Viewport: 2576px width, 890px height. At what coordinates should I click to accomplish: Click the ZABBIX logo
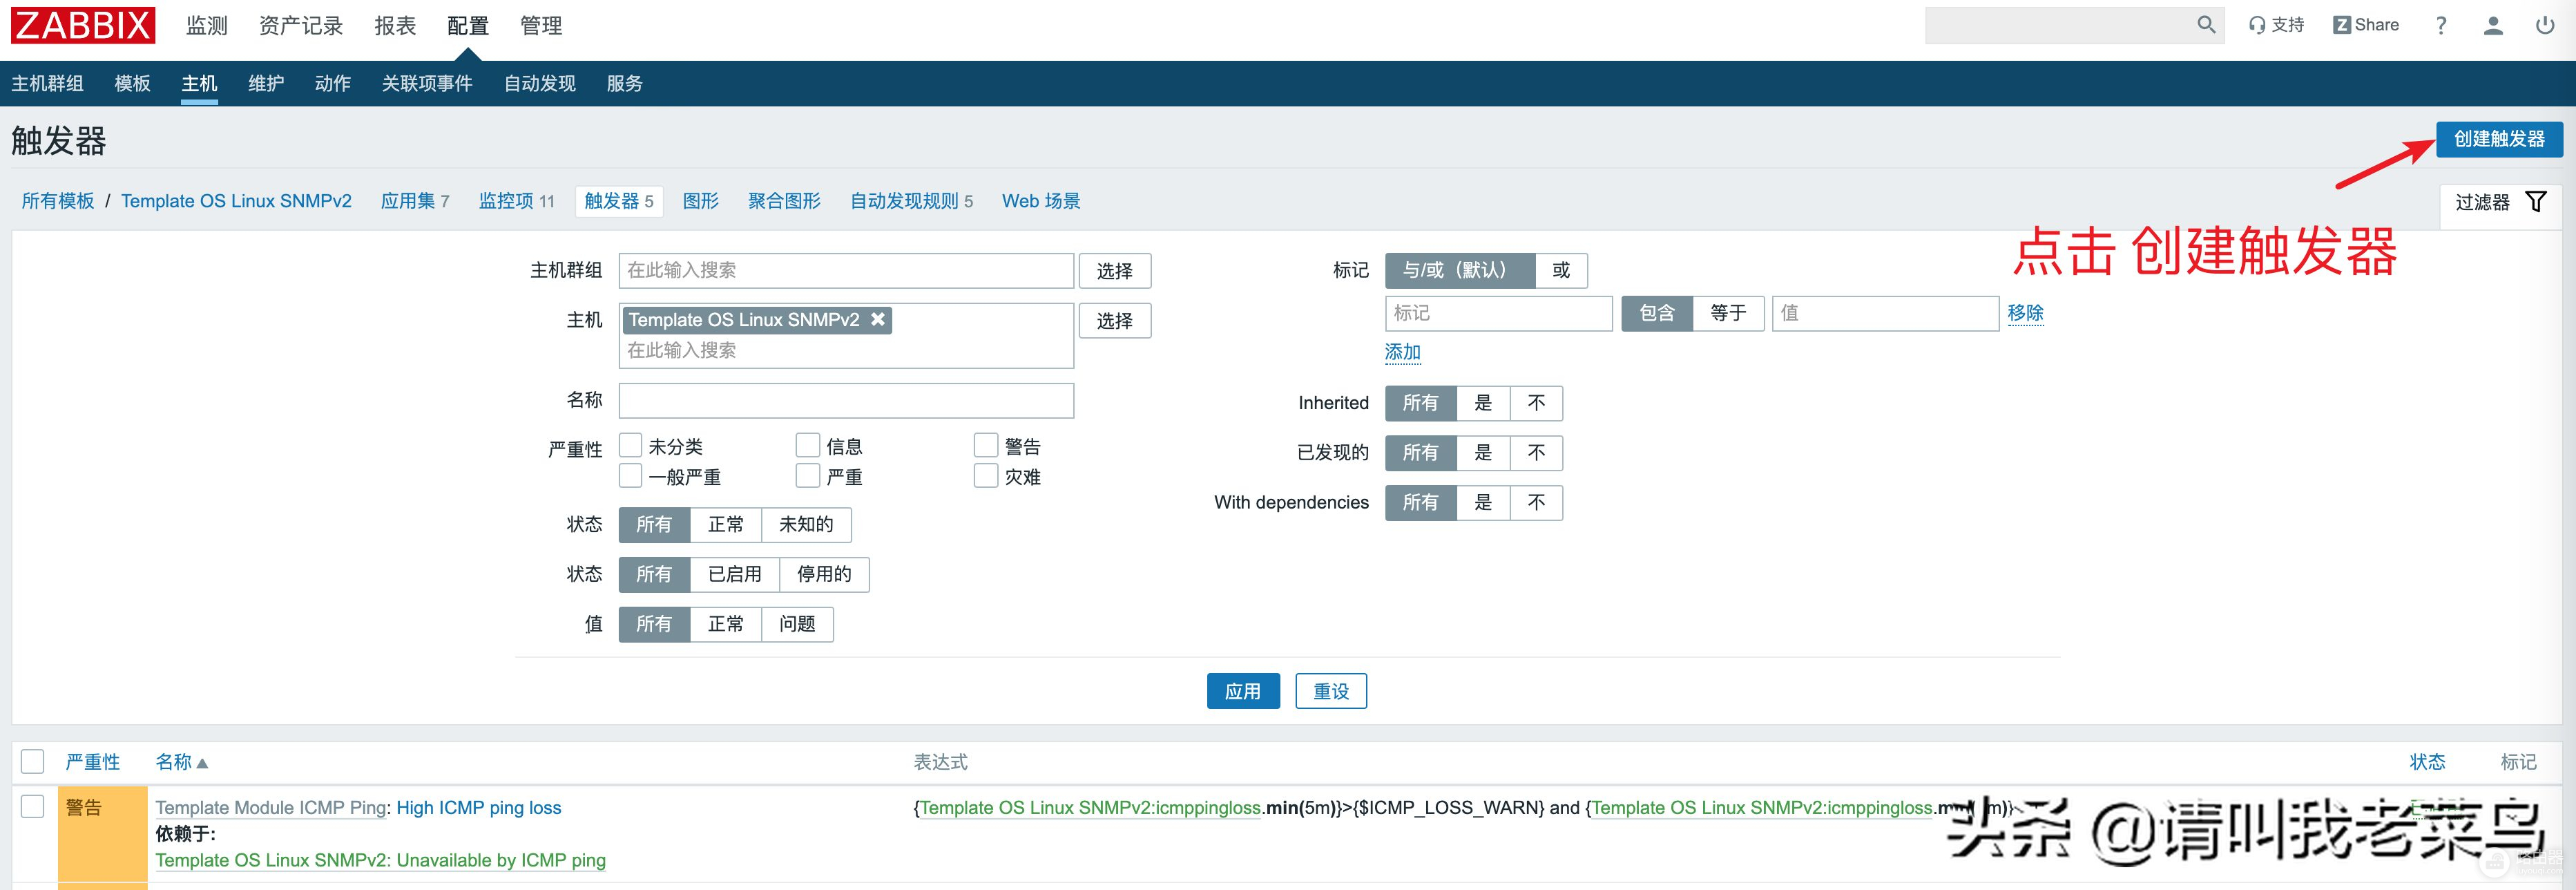coord(83,25)
